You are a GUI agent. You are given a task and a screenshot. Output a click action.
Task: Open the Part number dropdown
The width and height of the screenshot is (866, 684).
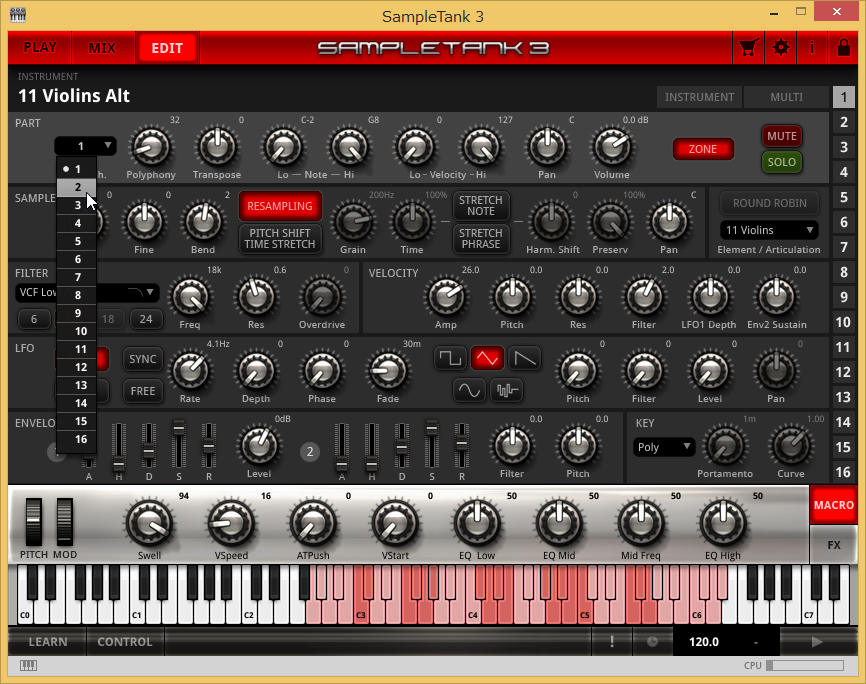(86, 146)
